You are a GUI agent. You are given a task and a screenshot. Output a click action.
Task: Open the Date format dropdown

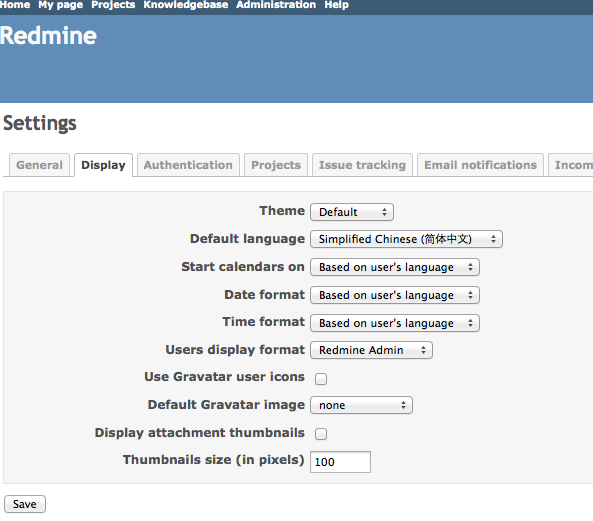[395, 295]
